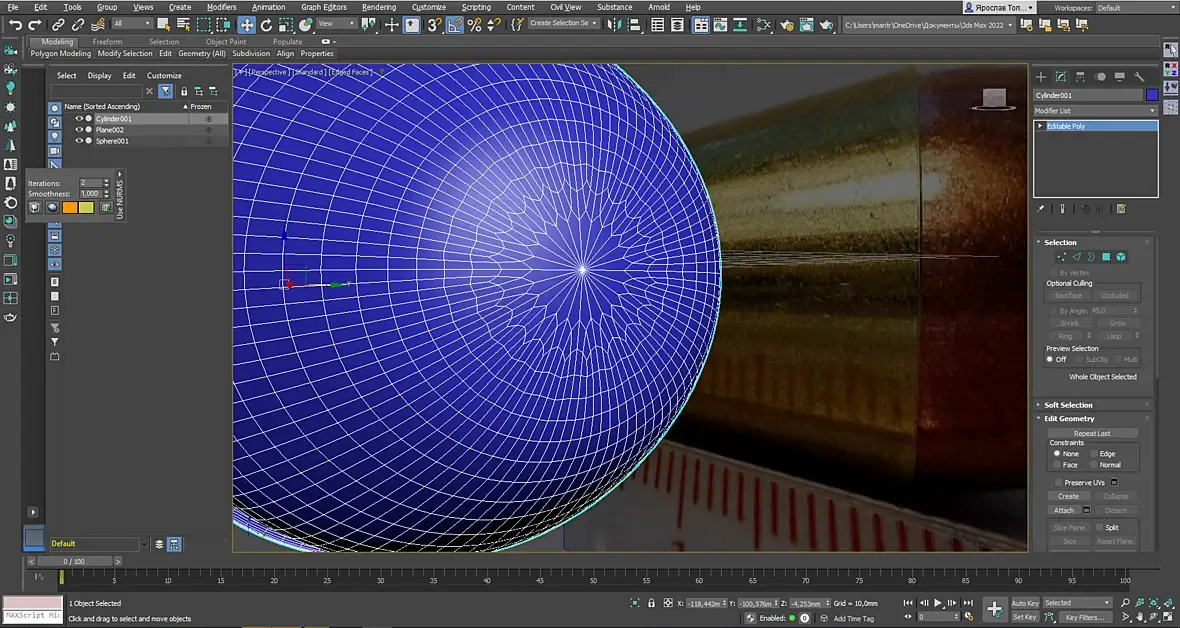The image size is (1180, 628).
Task: Expand the Soft Selection rollout
Action: coord(1068,405)
